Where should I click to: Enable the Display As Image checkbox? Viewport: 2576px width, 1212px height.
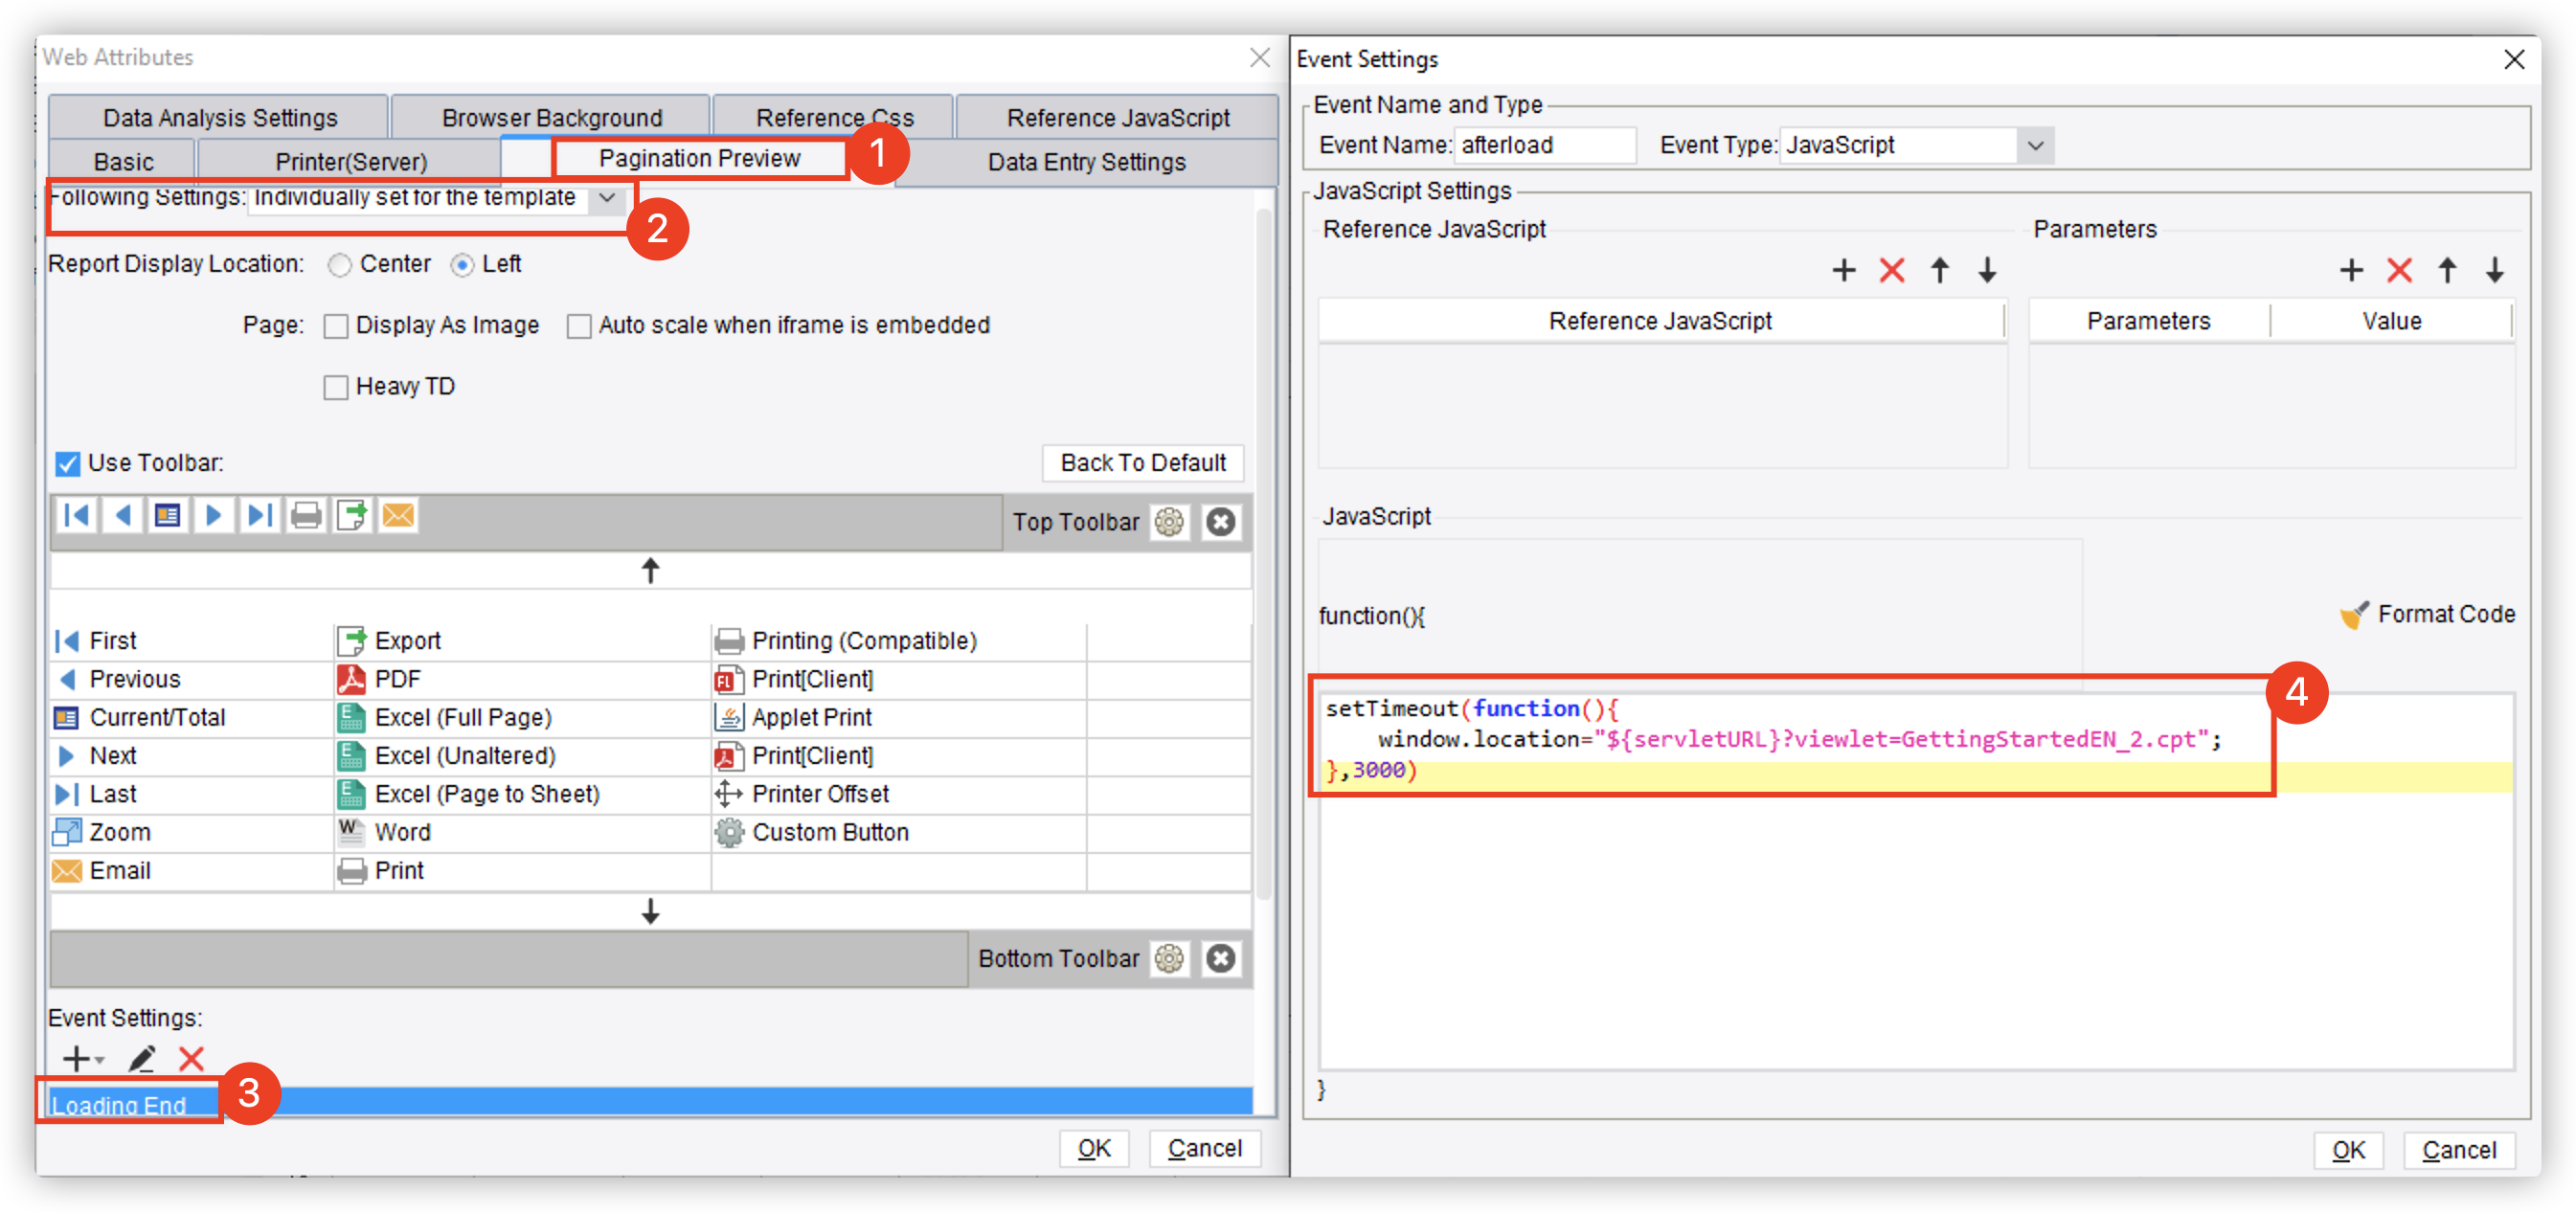coord(336,326)
